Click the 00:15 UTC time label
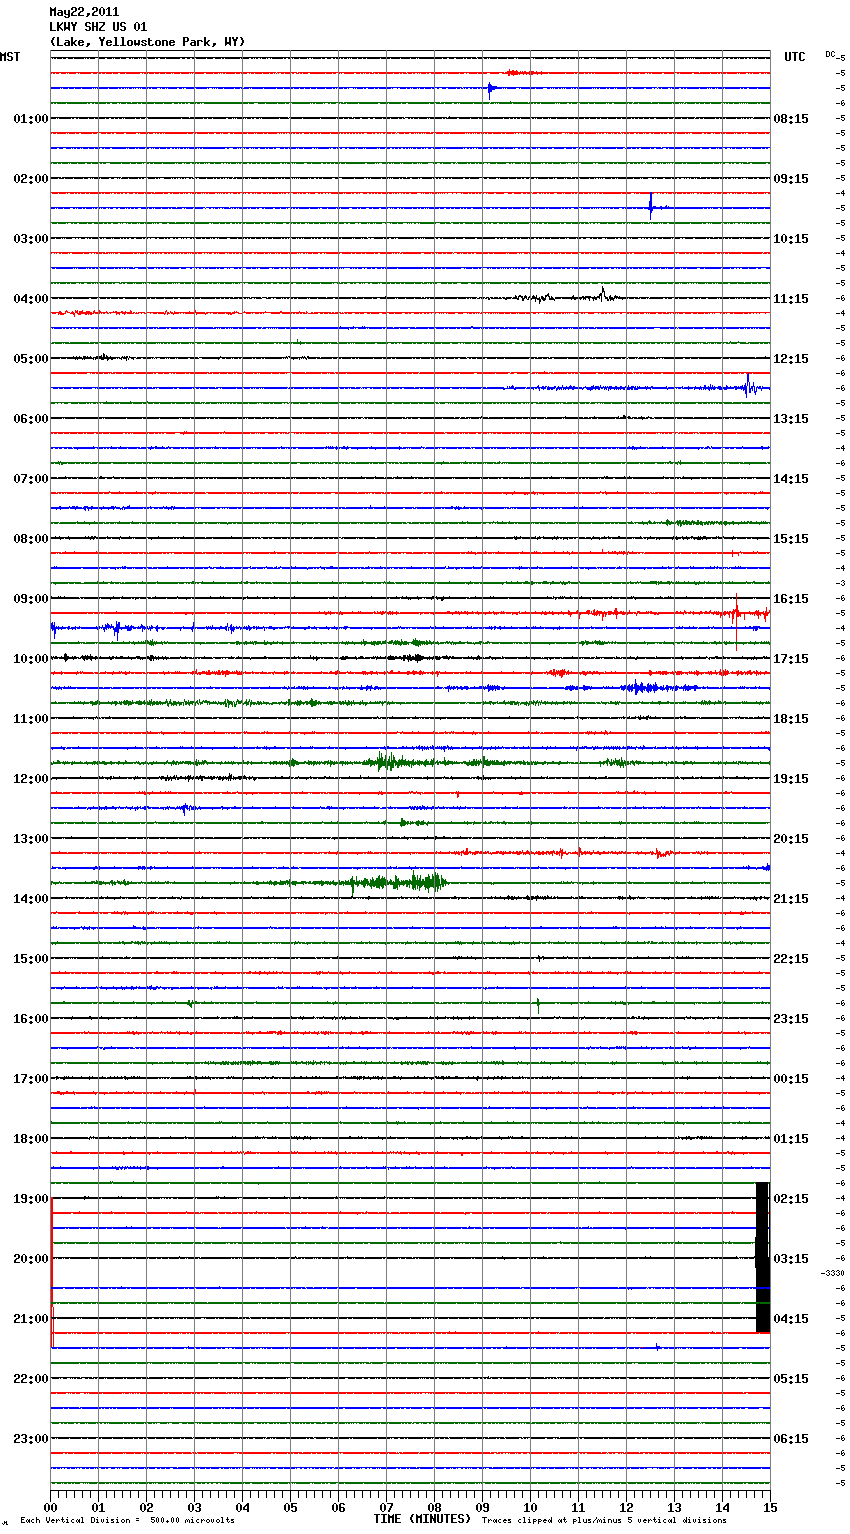 coord(791,1078)
